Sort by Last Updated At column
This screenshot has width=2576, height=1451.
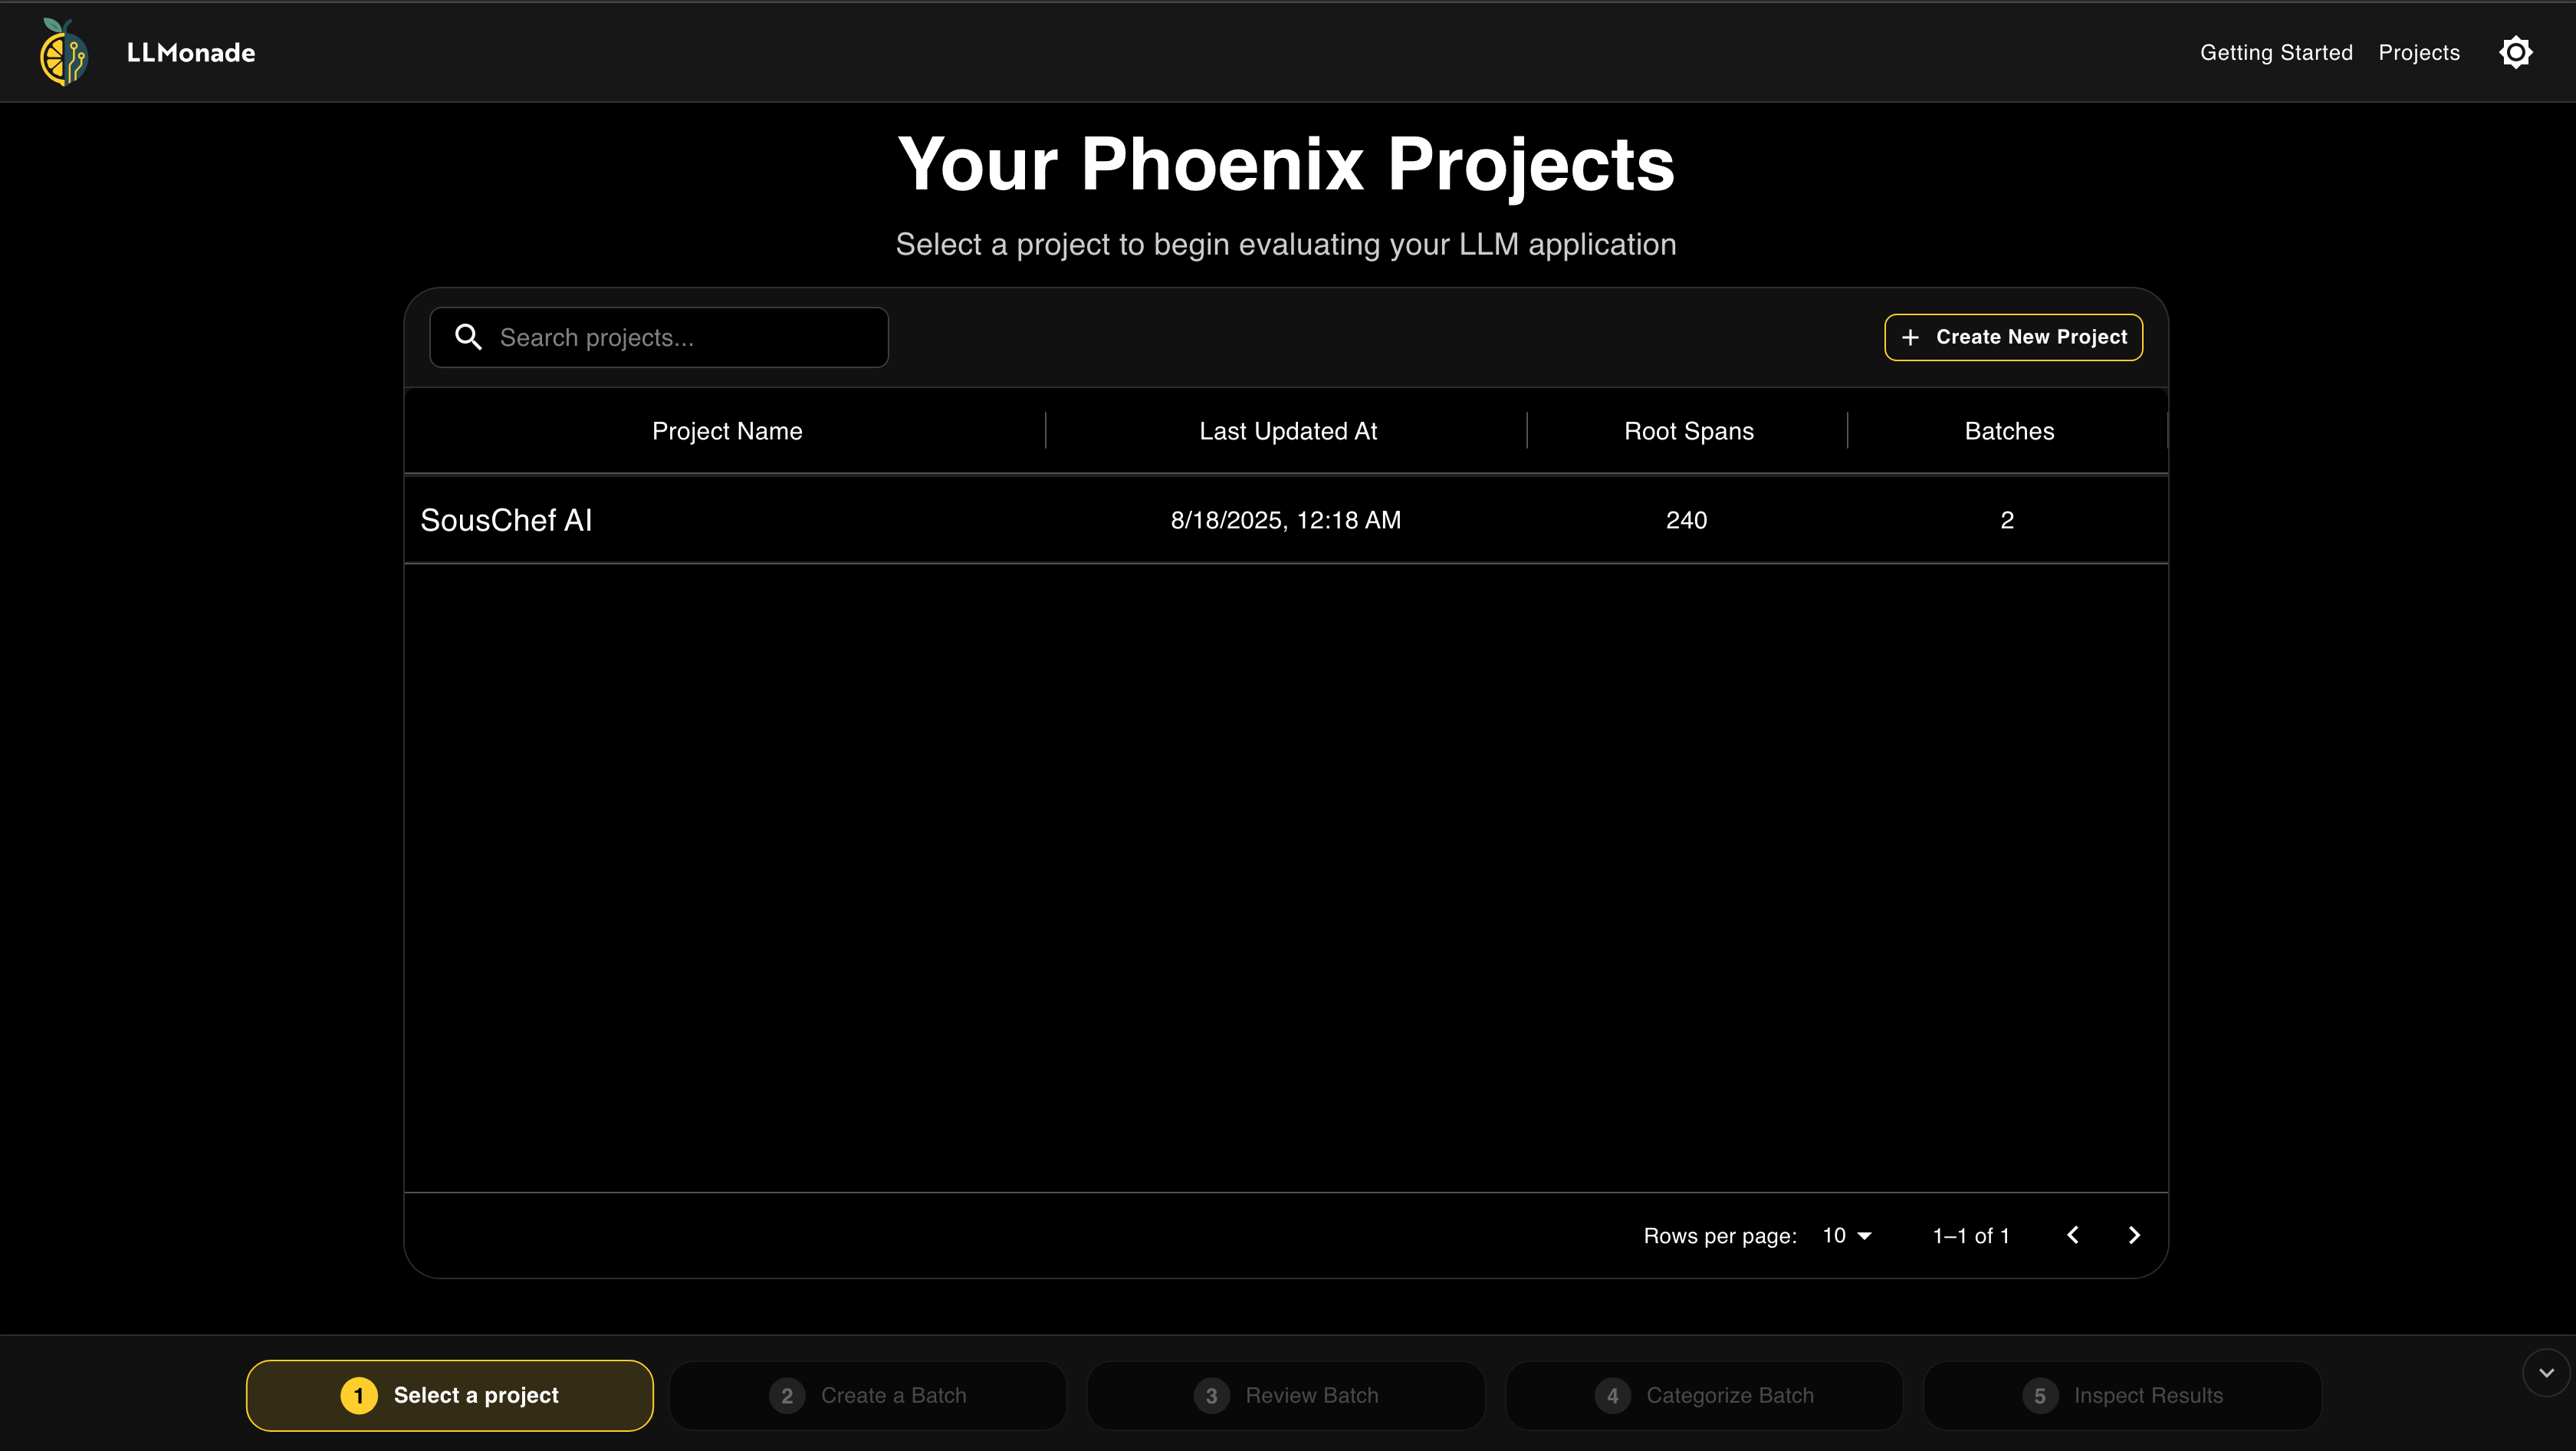(x=1288, y=431)
